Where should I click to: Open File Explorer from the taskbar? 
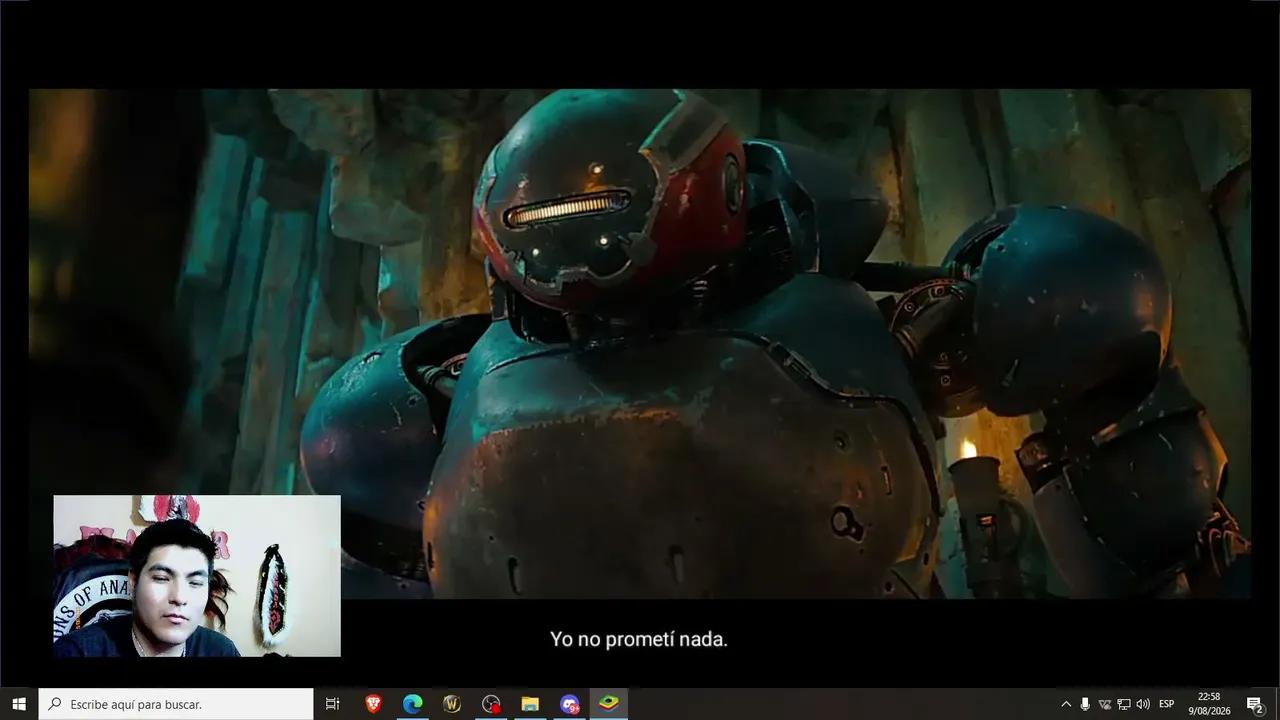click(x=530, y=704)
